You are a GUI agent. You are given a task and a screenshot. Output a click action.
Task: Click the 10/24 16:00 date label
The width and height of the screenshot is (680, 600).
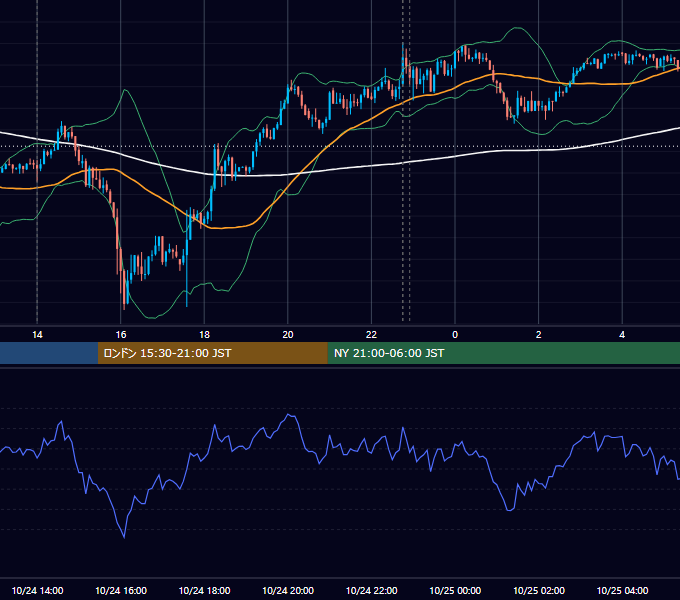tap(121, 590)
